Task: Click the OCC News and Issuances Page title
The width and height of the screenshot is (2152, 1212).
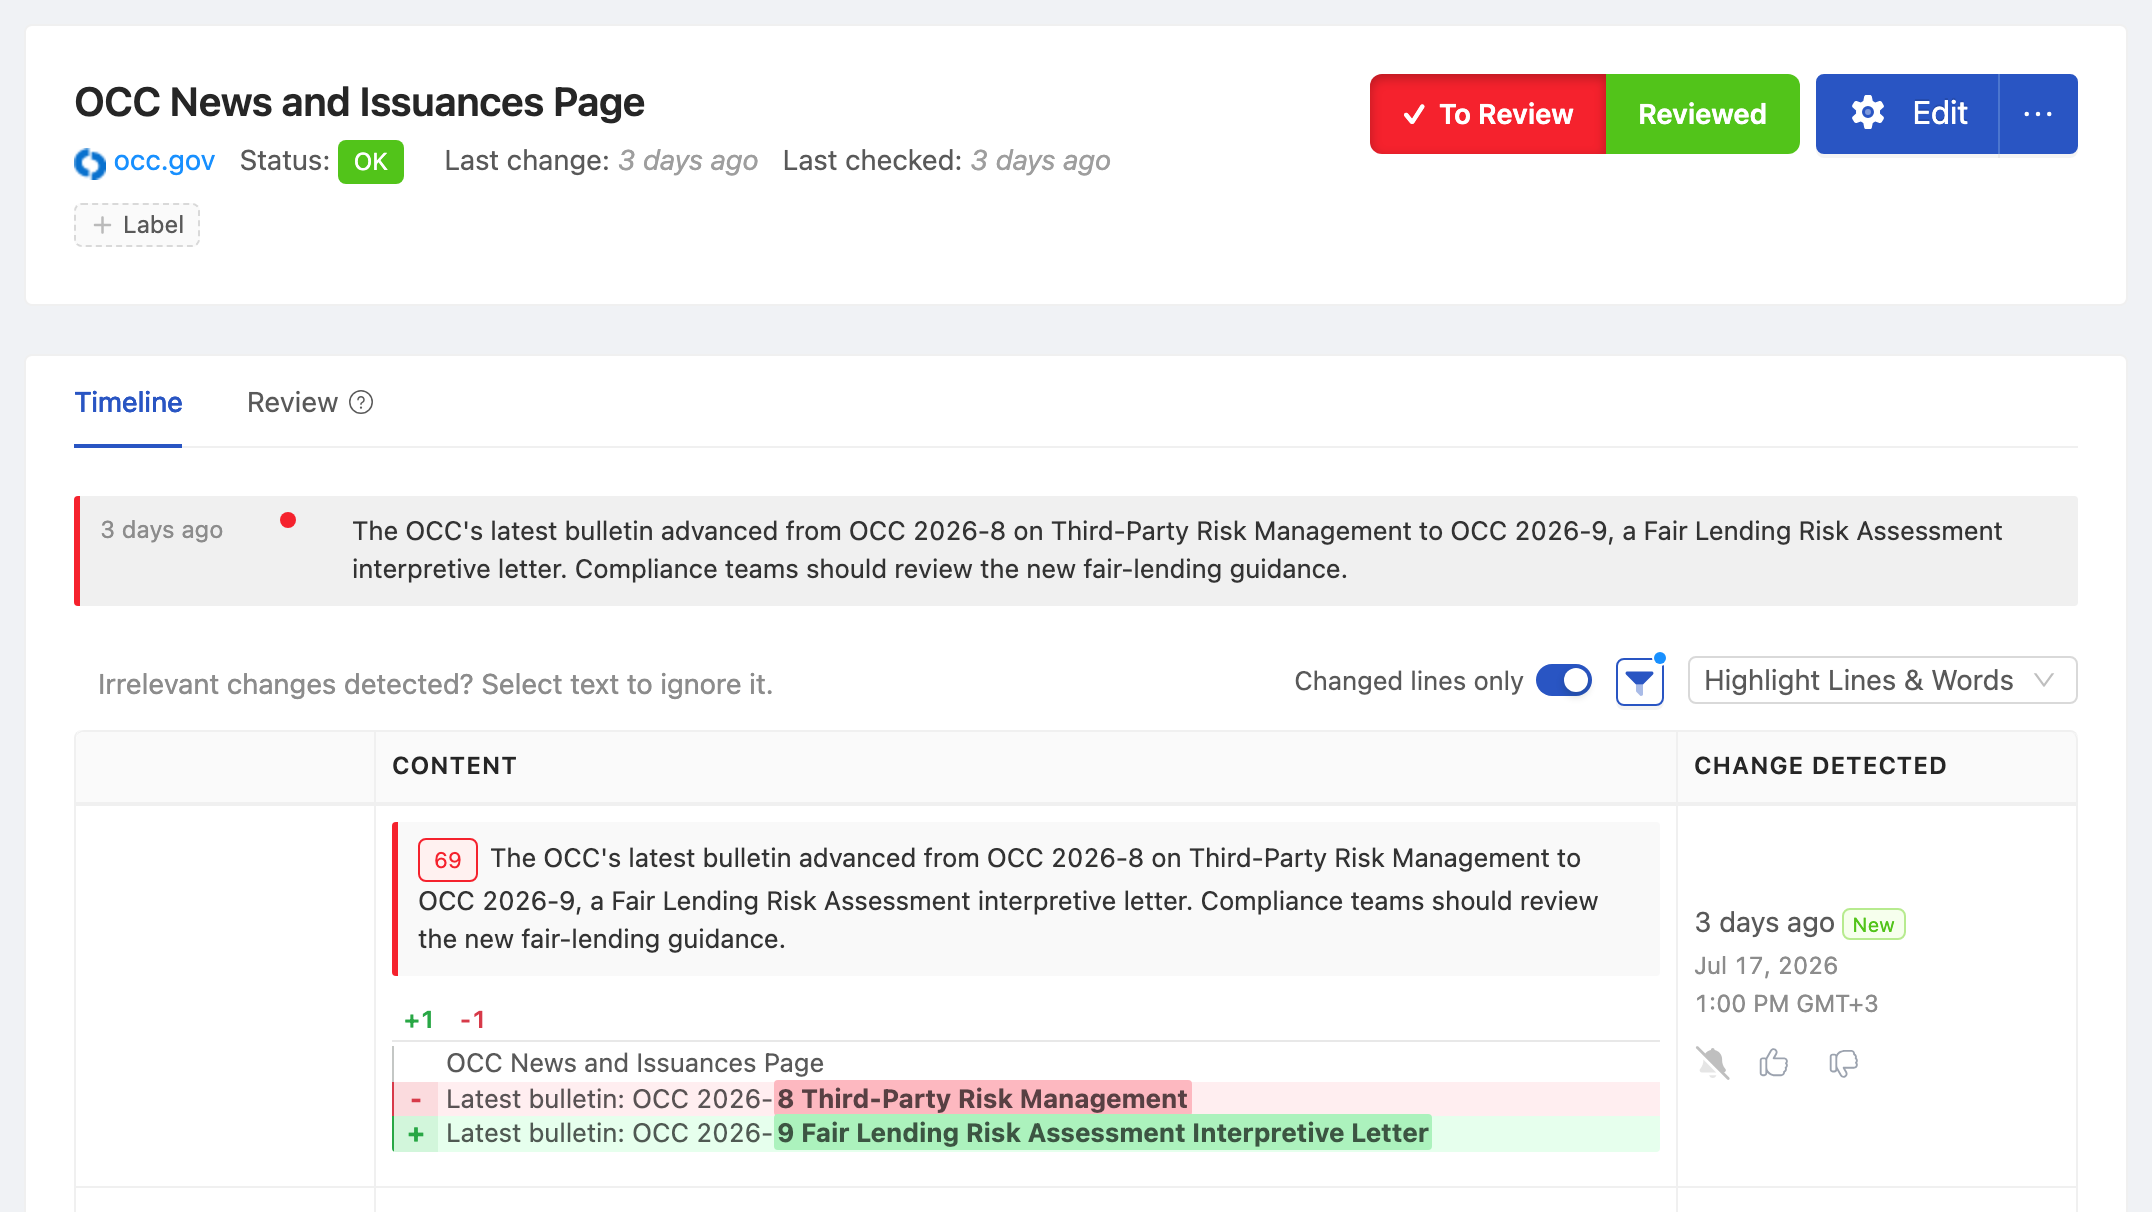Action: click(359, 102)
